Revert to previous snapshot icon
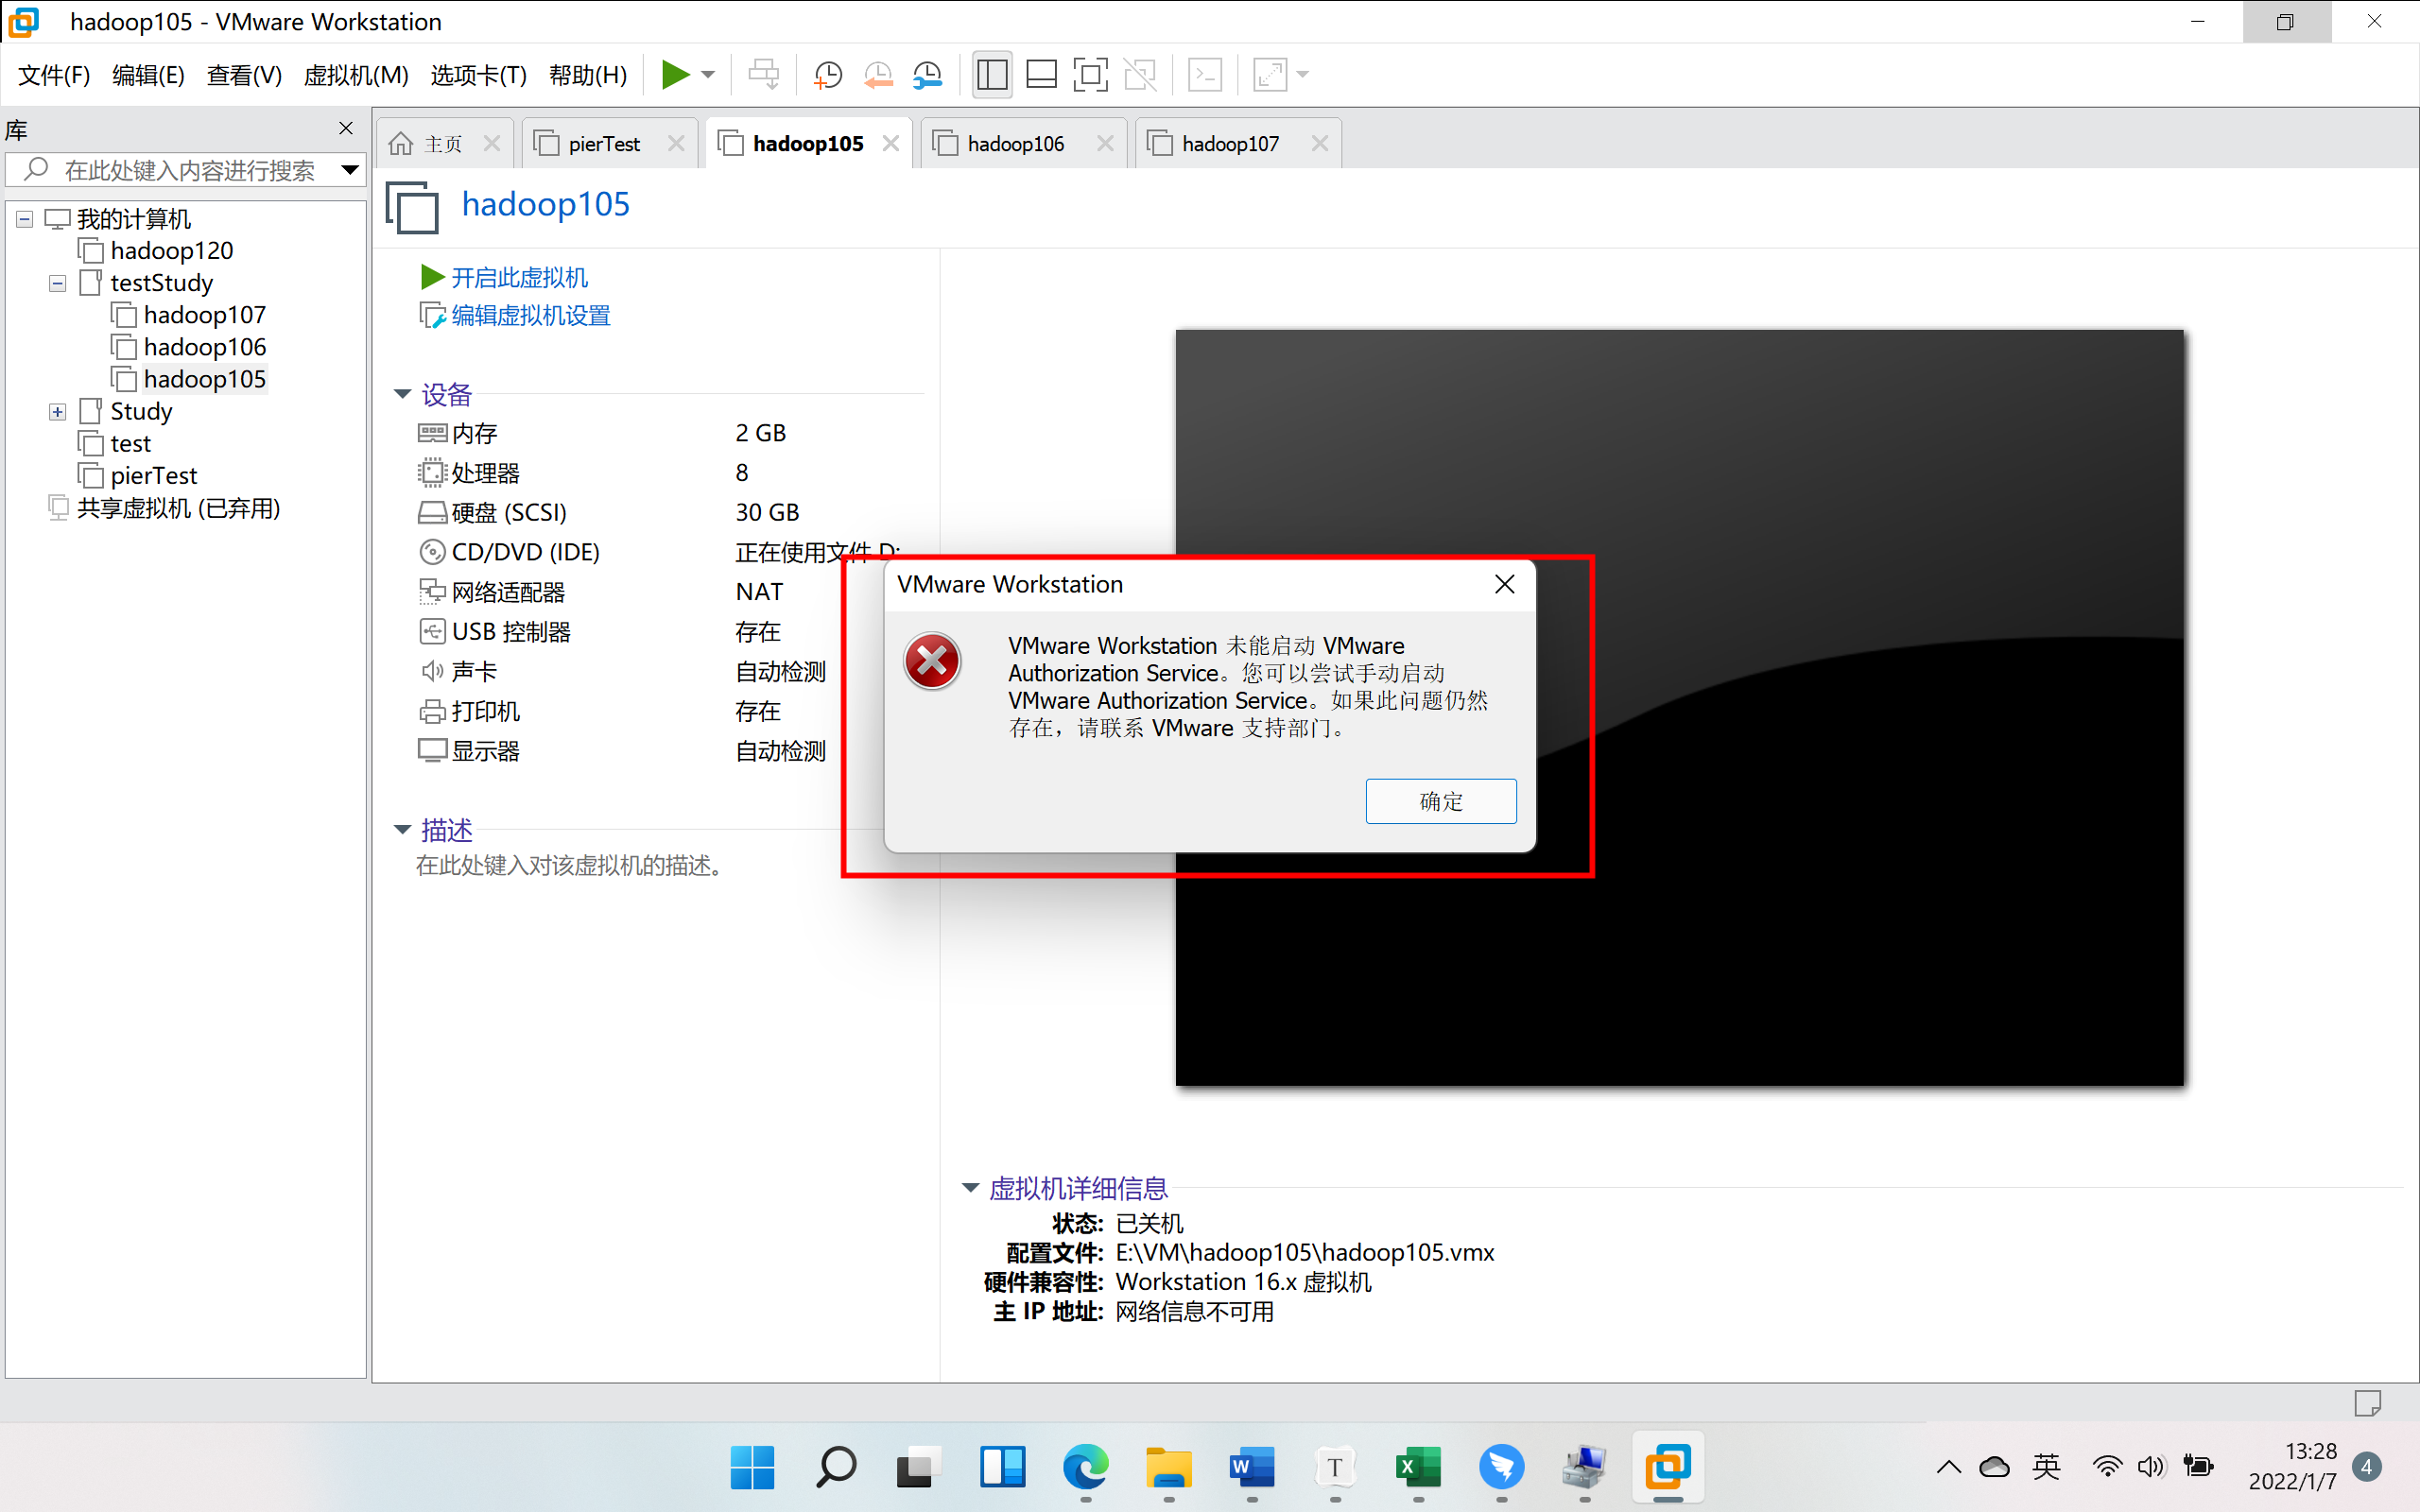 tap(878, 74)
